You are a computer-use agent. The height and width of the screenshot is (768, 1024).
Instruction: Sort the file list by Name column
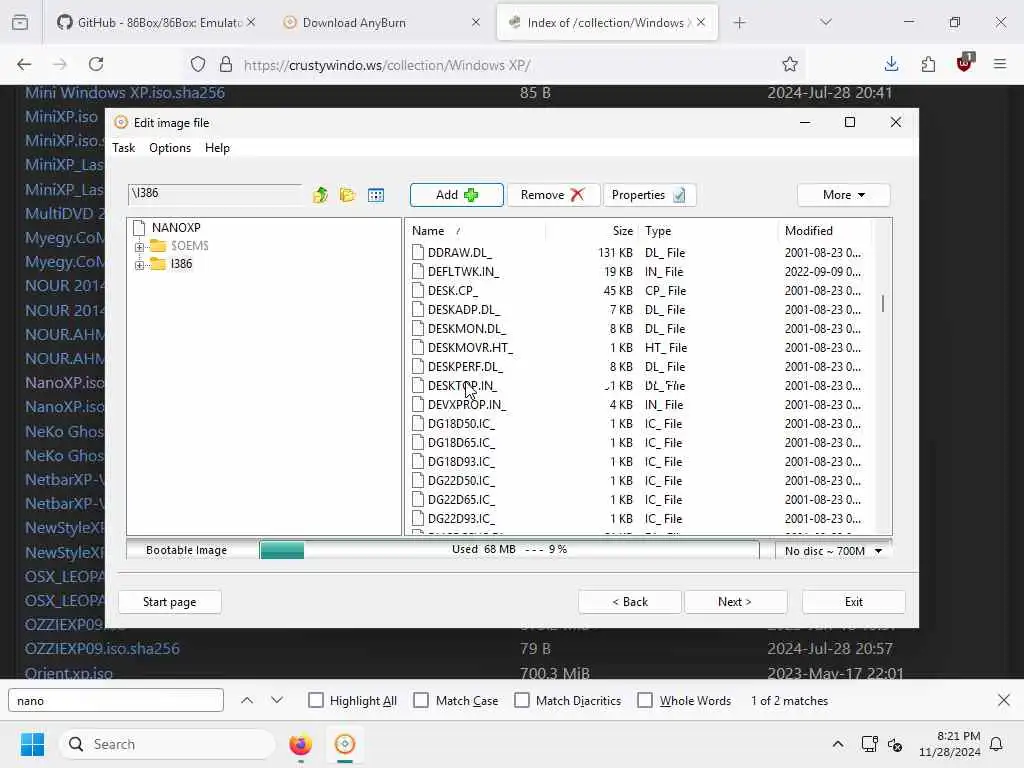coord(428,231)
